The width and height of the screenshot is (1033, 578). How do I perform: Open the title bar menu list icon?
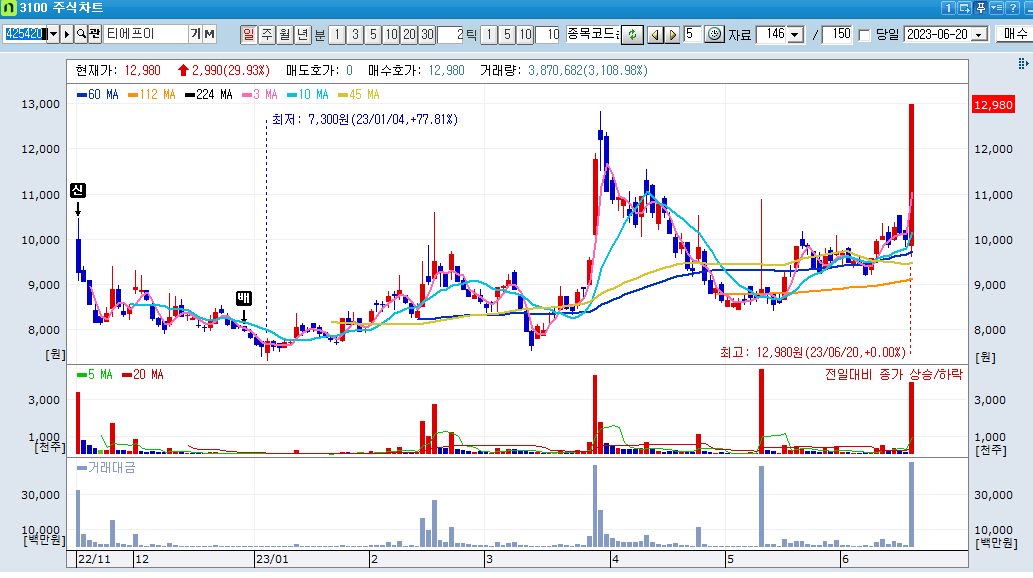[997, 8]
